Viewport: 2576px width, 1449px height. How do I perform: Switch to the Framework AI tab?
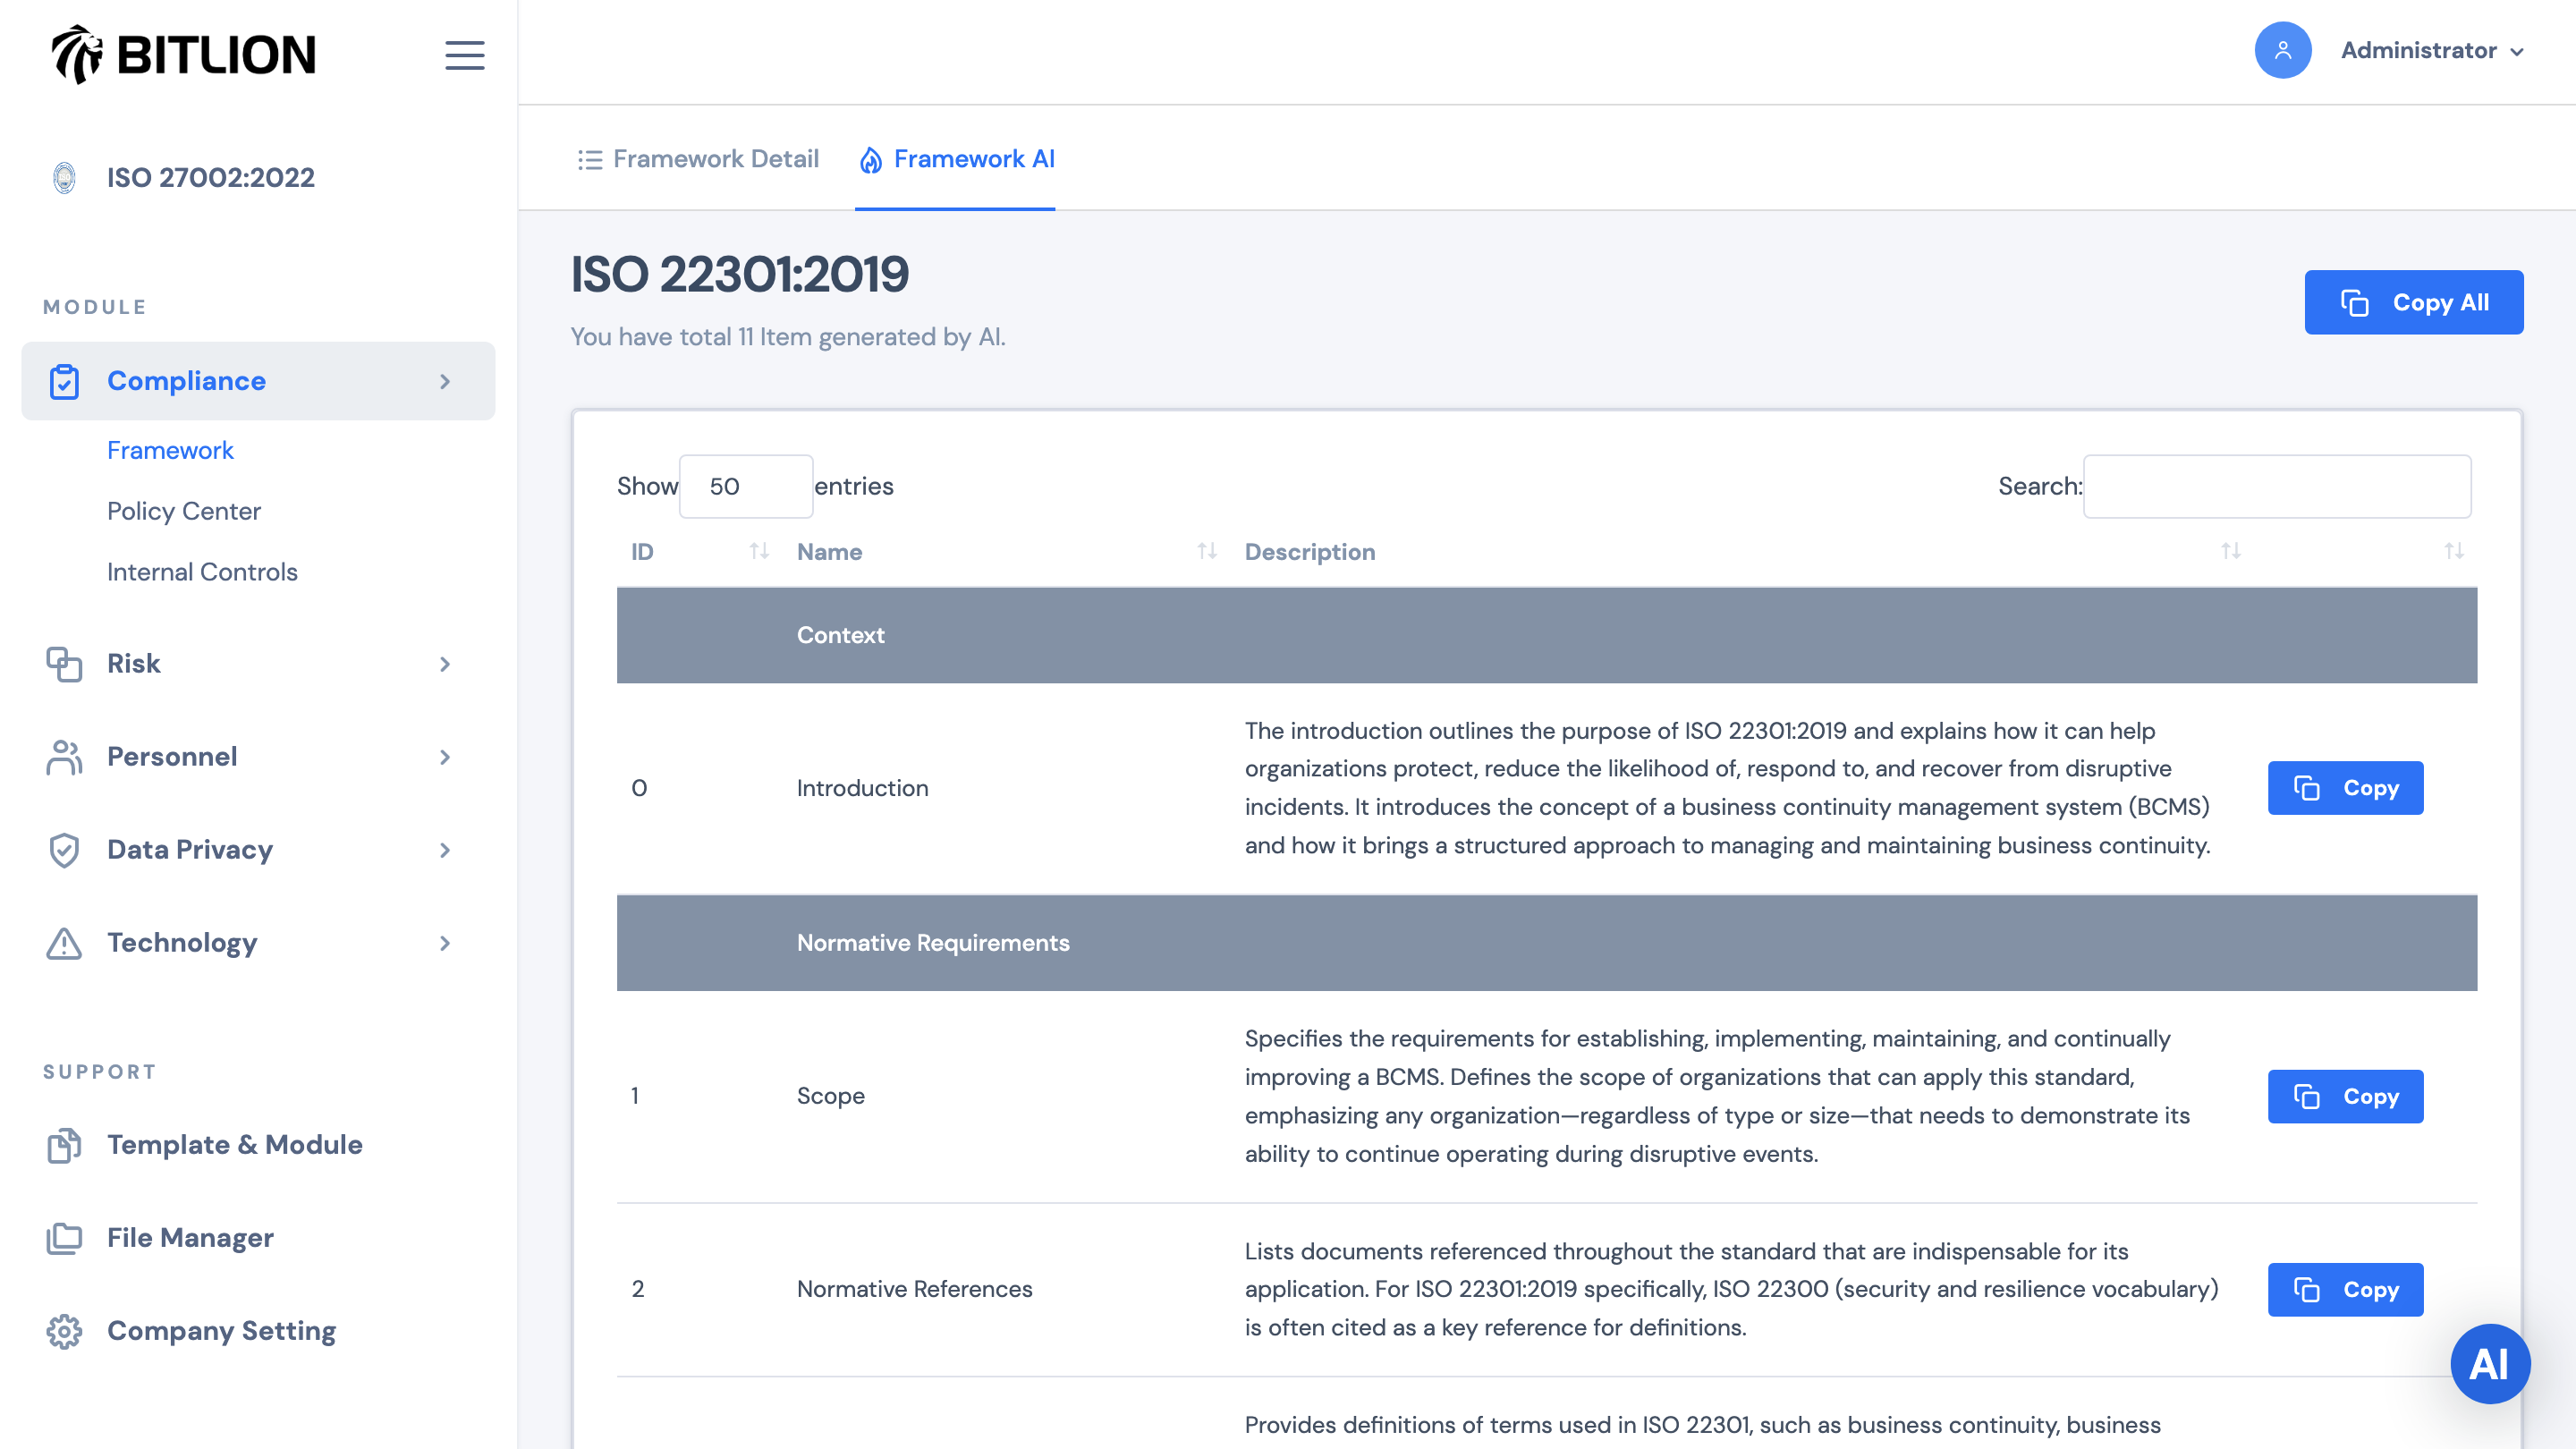point(956,159)
